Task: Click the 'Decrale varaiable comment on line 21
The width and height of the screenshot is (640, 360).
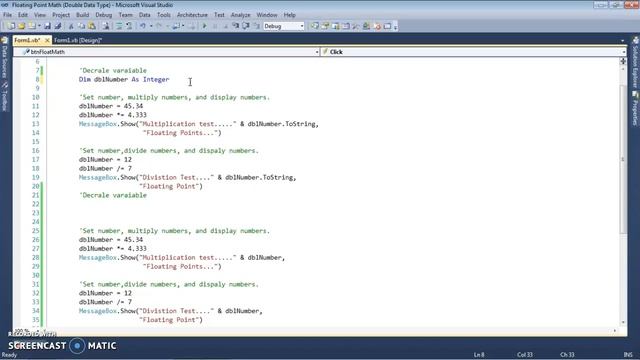Action: [113, 196]
